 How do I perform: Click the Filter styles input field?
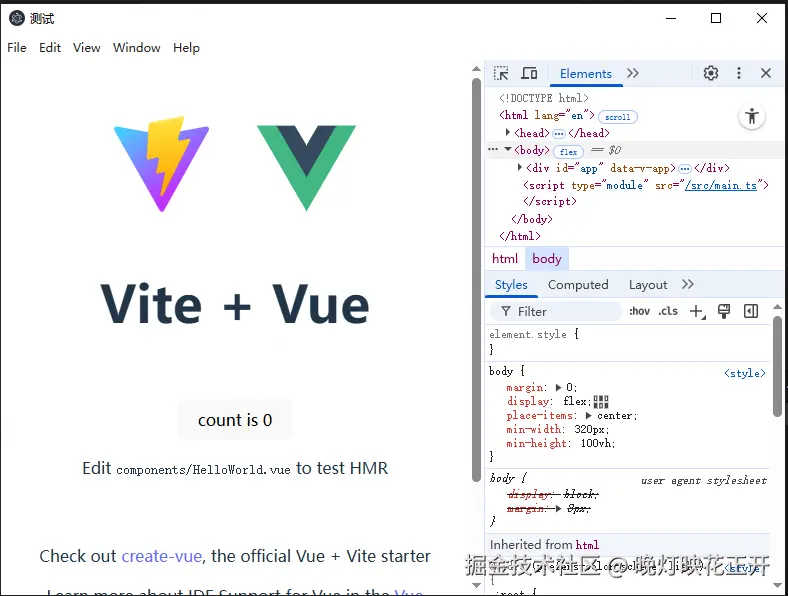556,312
